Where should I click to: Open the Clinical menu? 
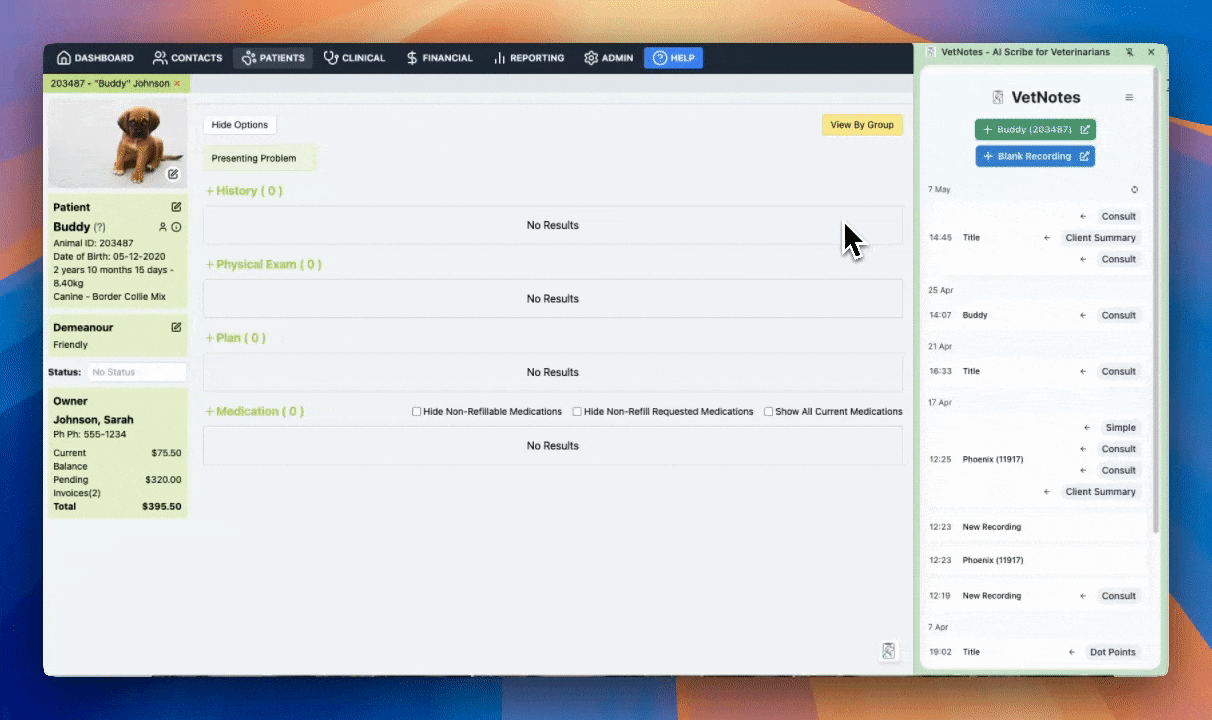[354, 58]
